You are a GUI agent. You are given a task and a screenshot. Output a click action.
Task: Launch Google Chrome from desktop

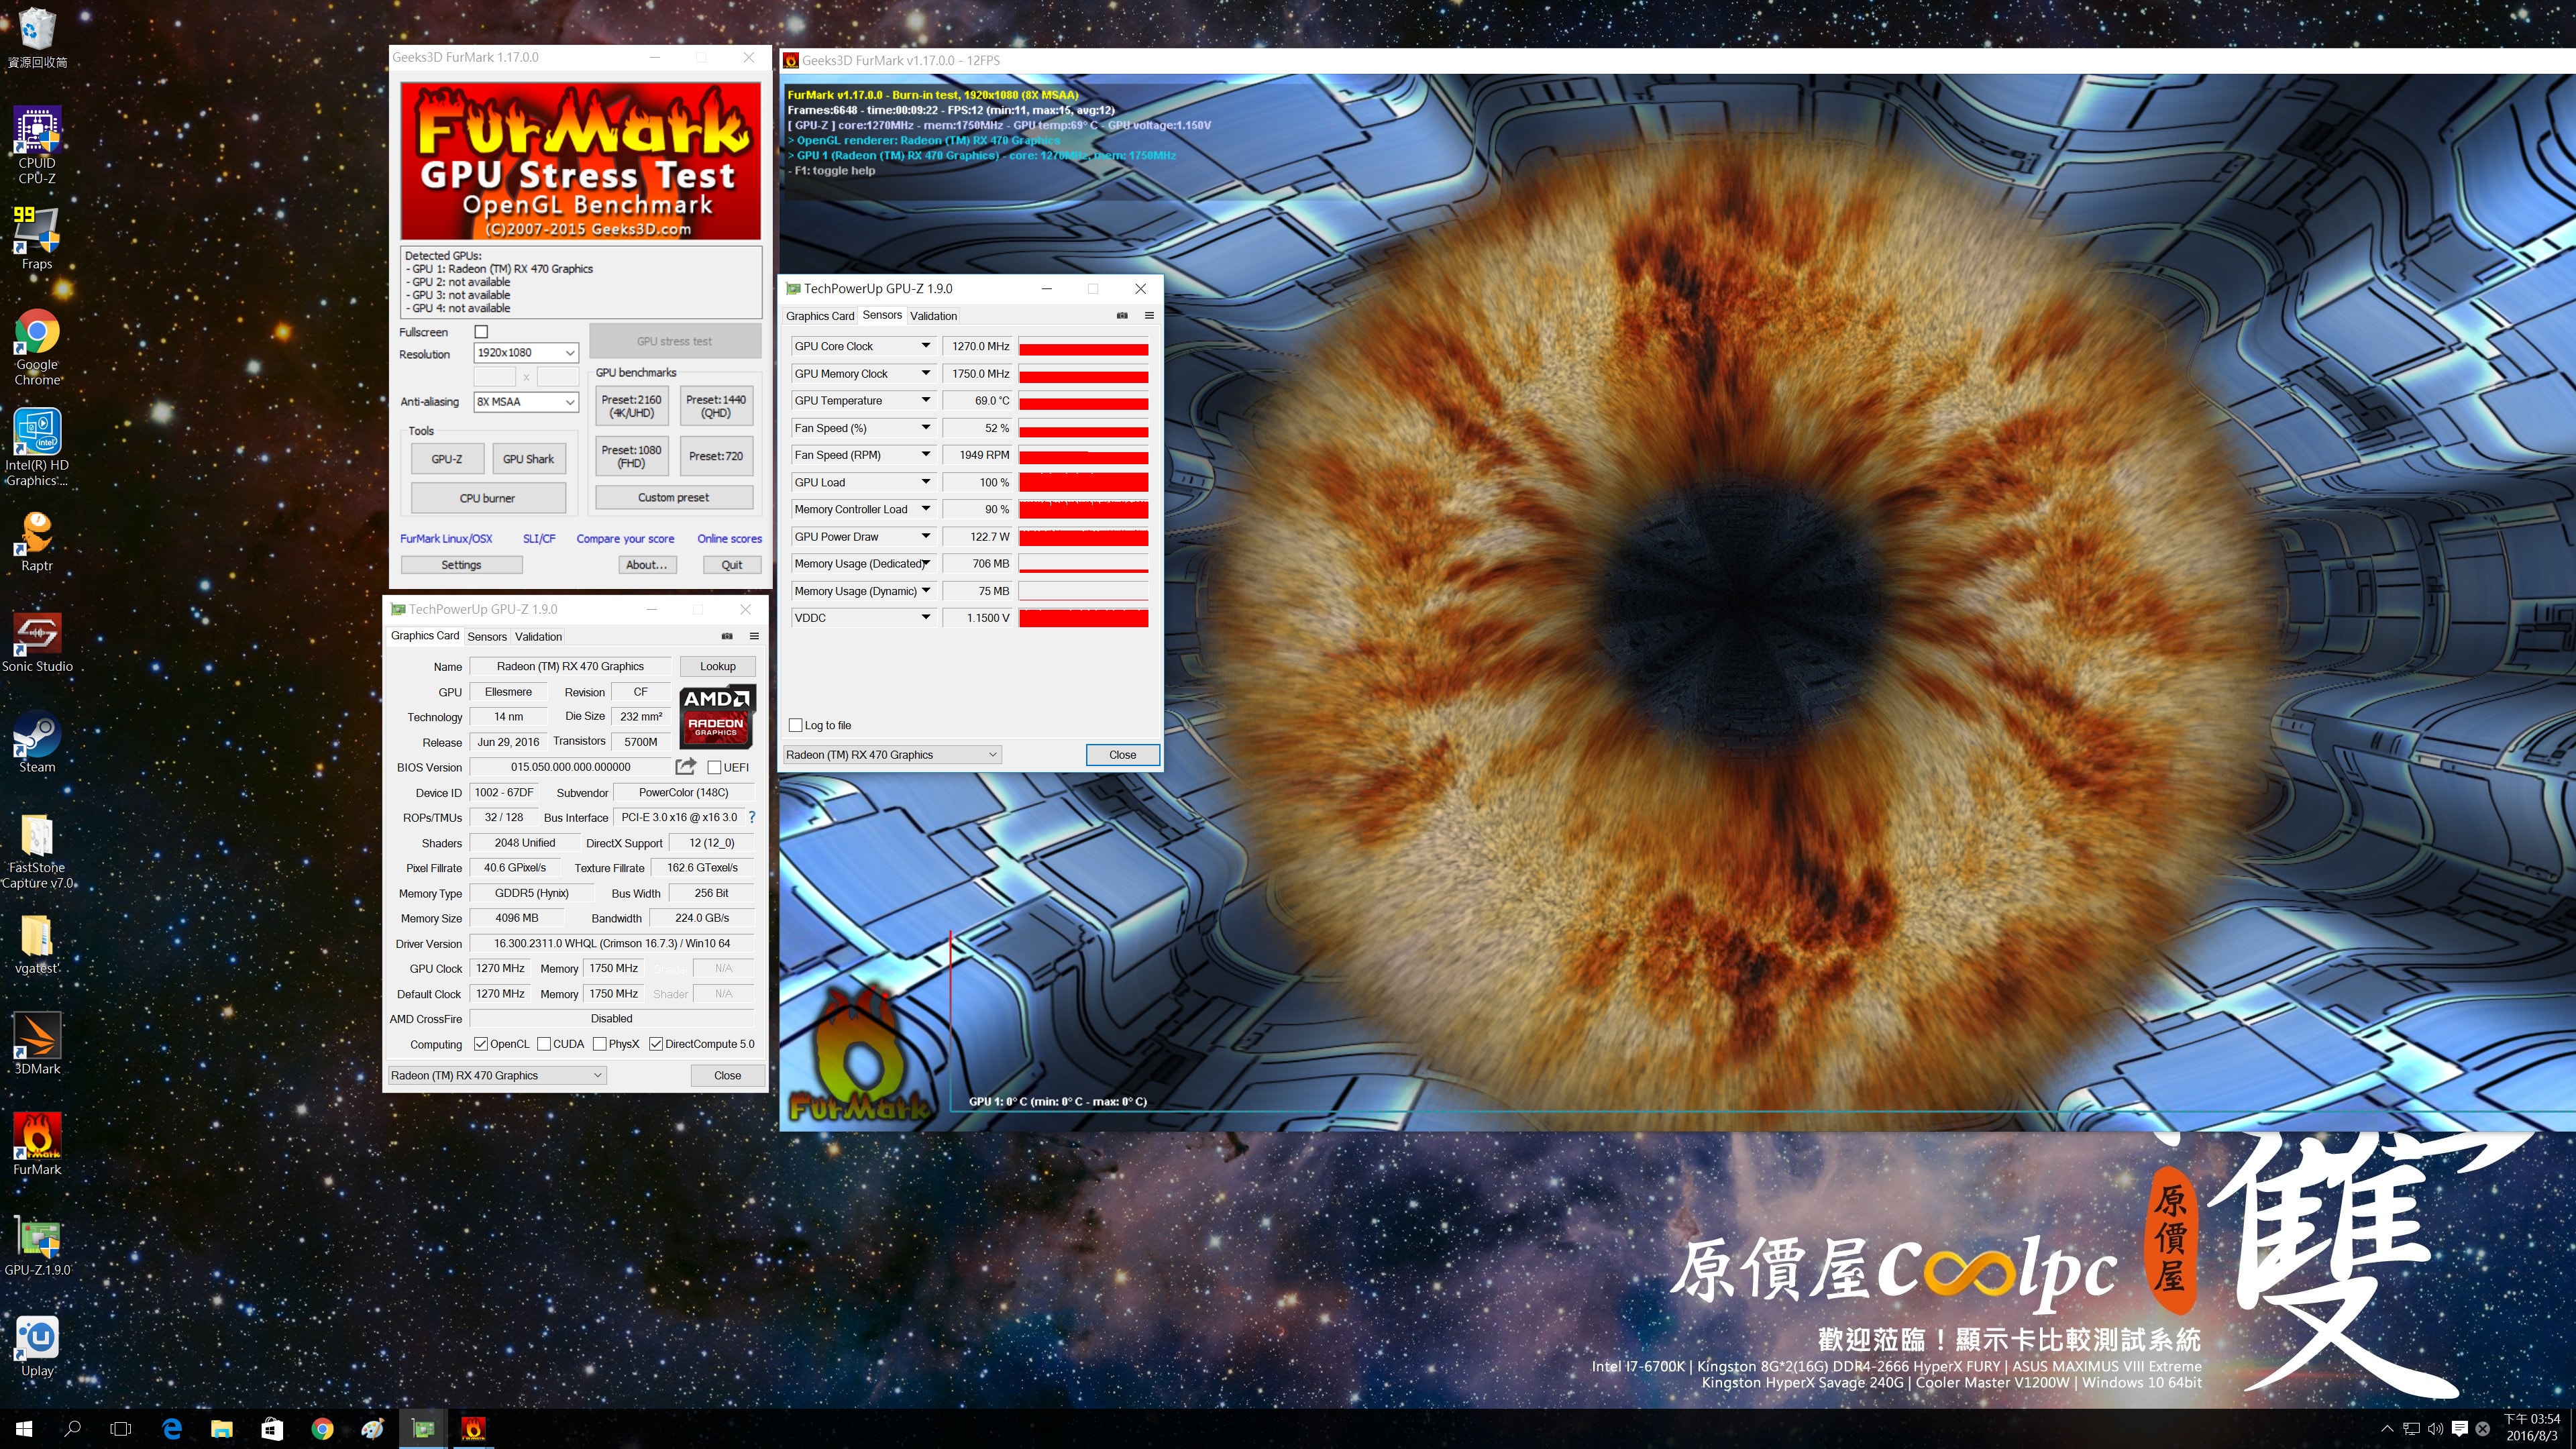37,347
